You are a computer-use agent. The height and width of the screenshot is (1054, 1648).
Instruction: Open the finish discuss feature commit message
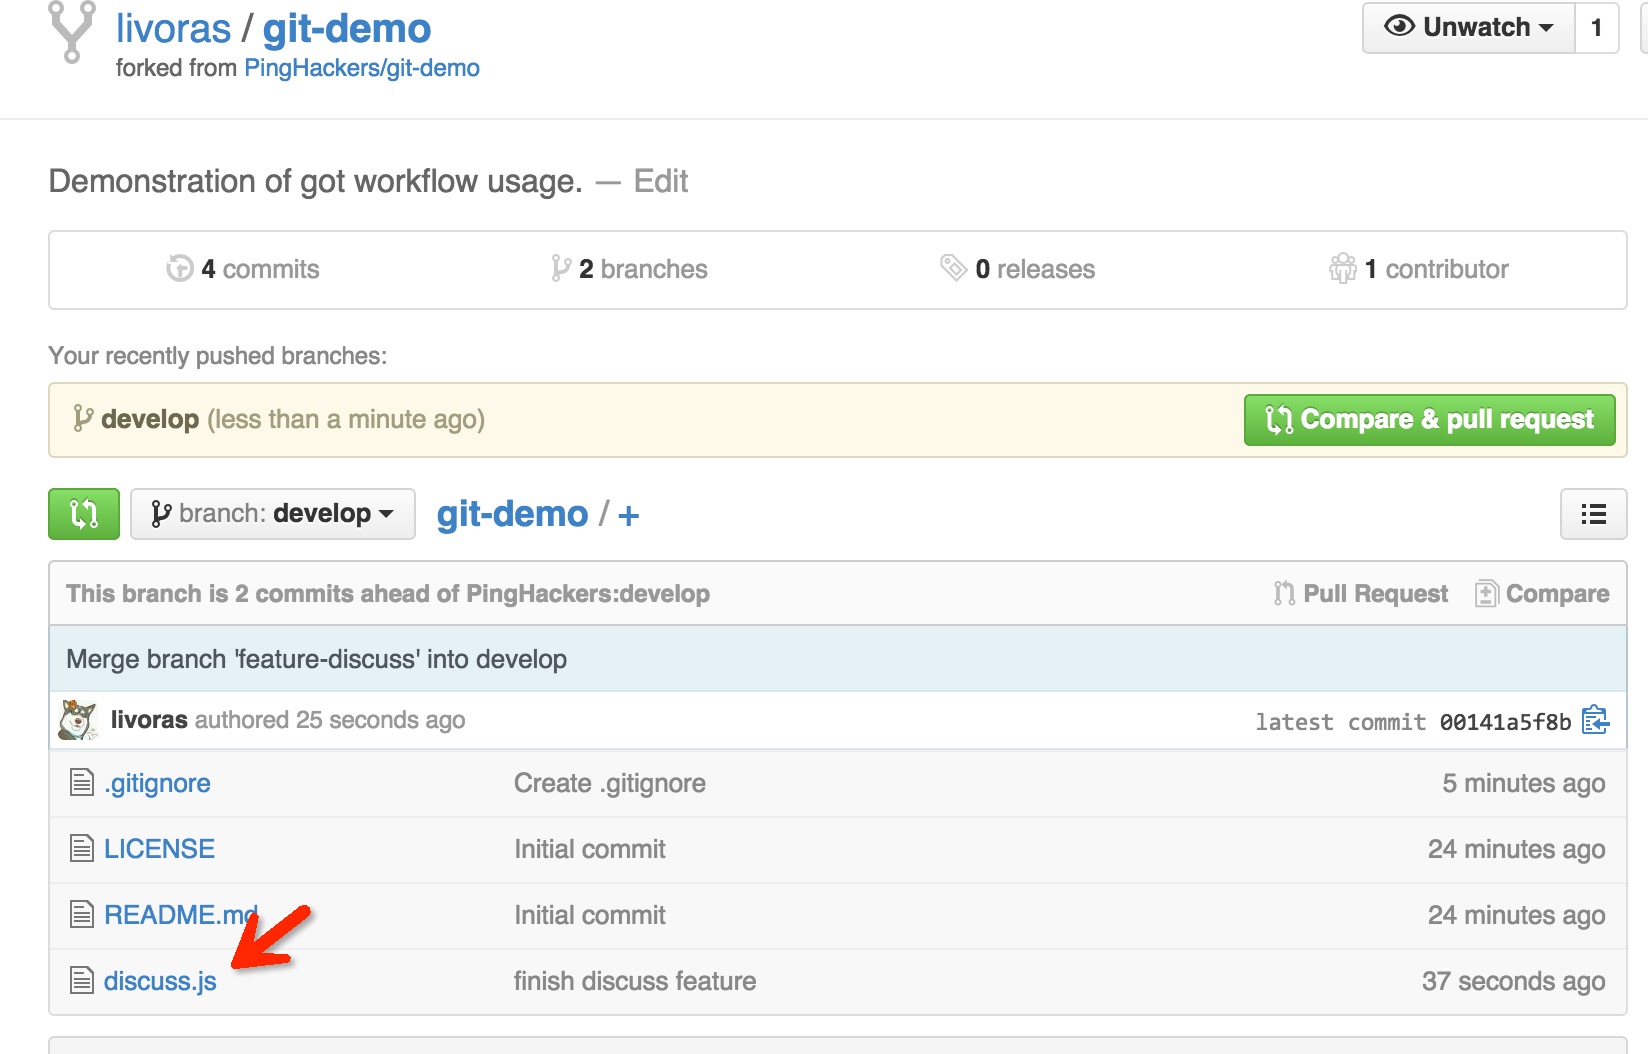(x=635, y=981)
